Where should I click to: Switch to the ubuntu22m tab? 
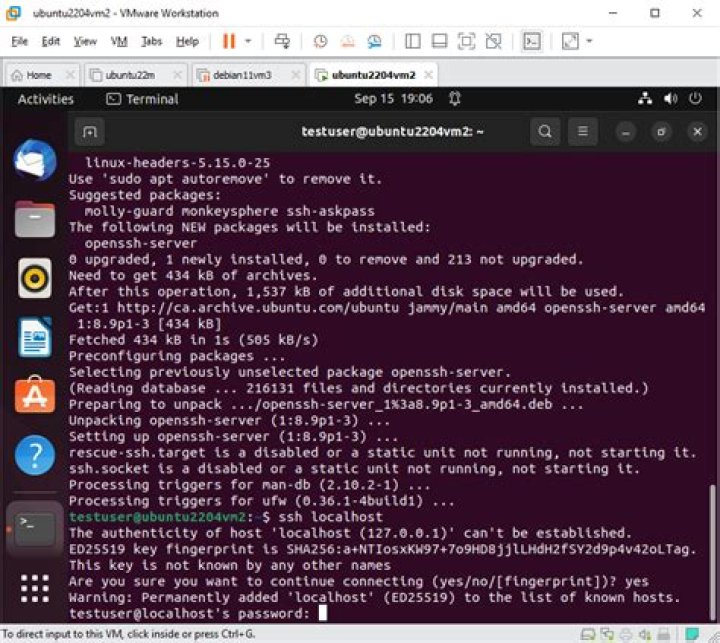coord(130,75)
